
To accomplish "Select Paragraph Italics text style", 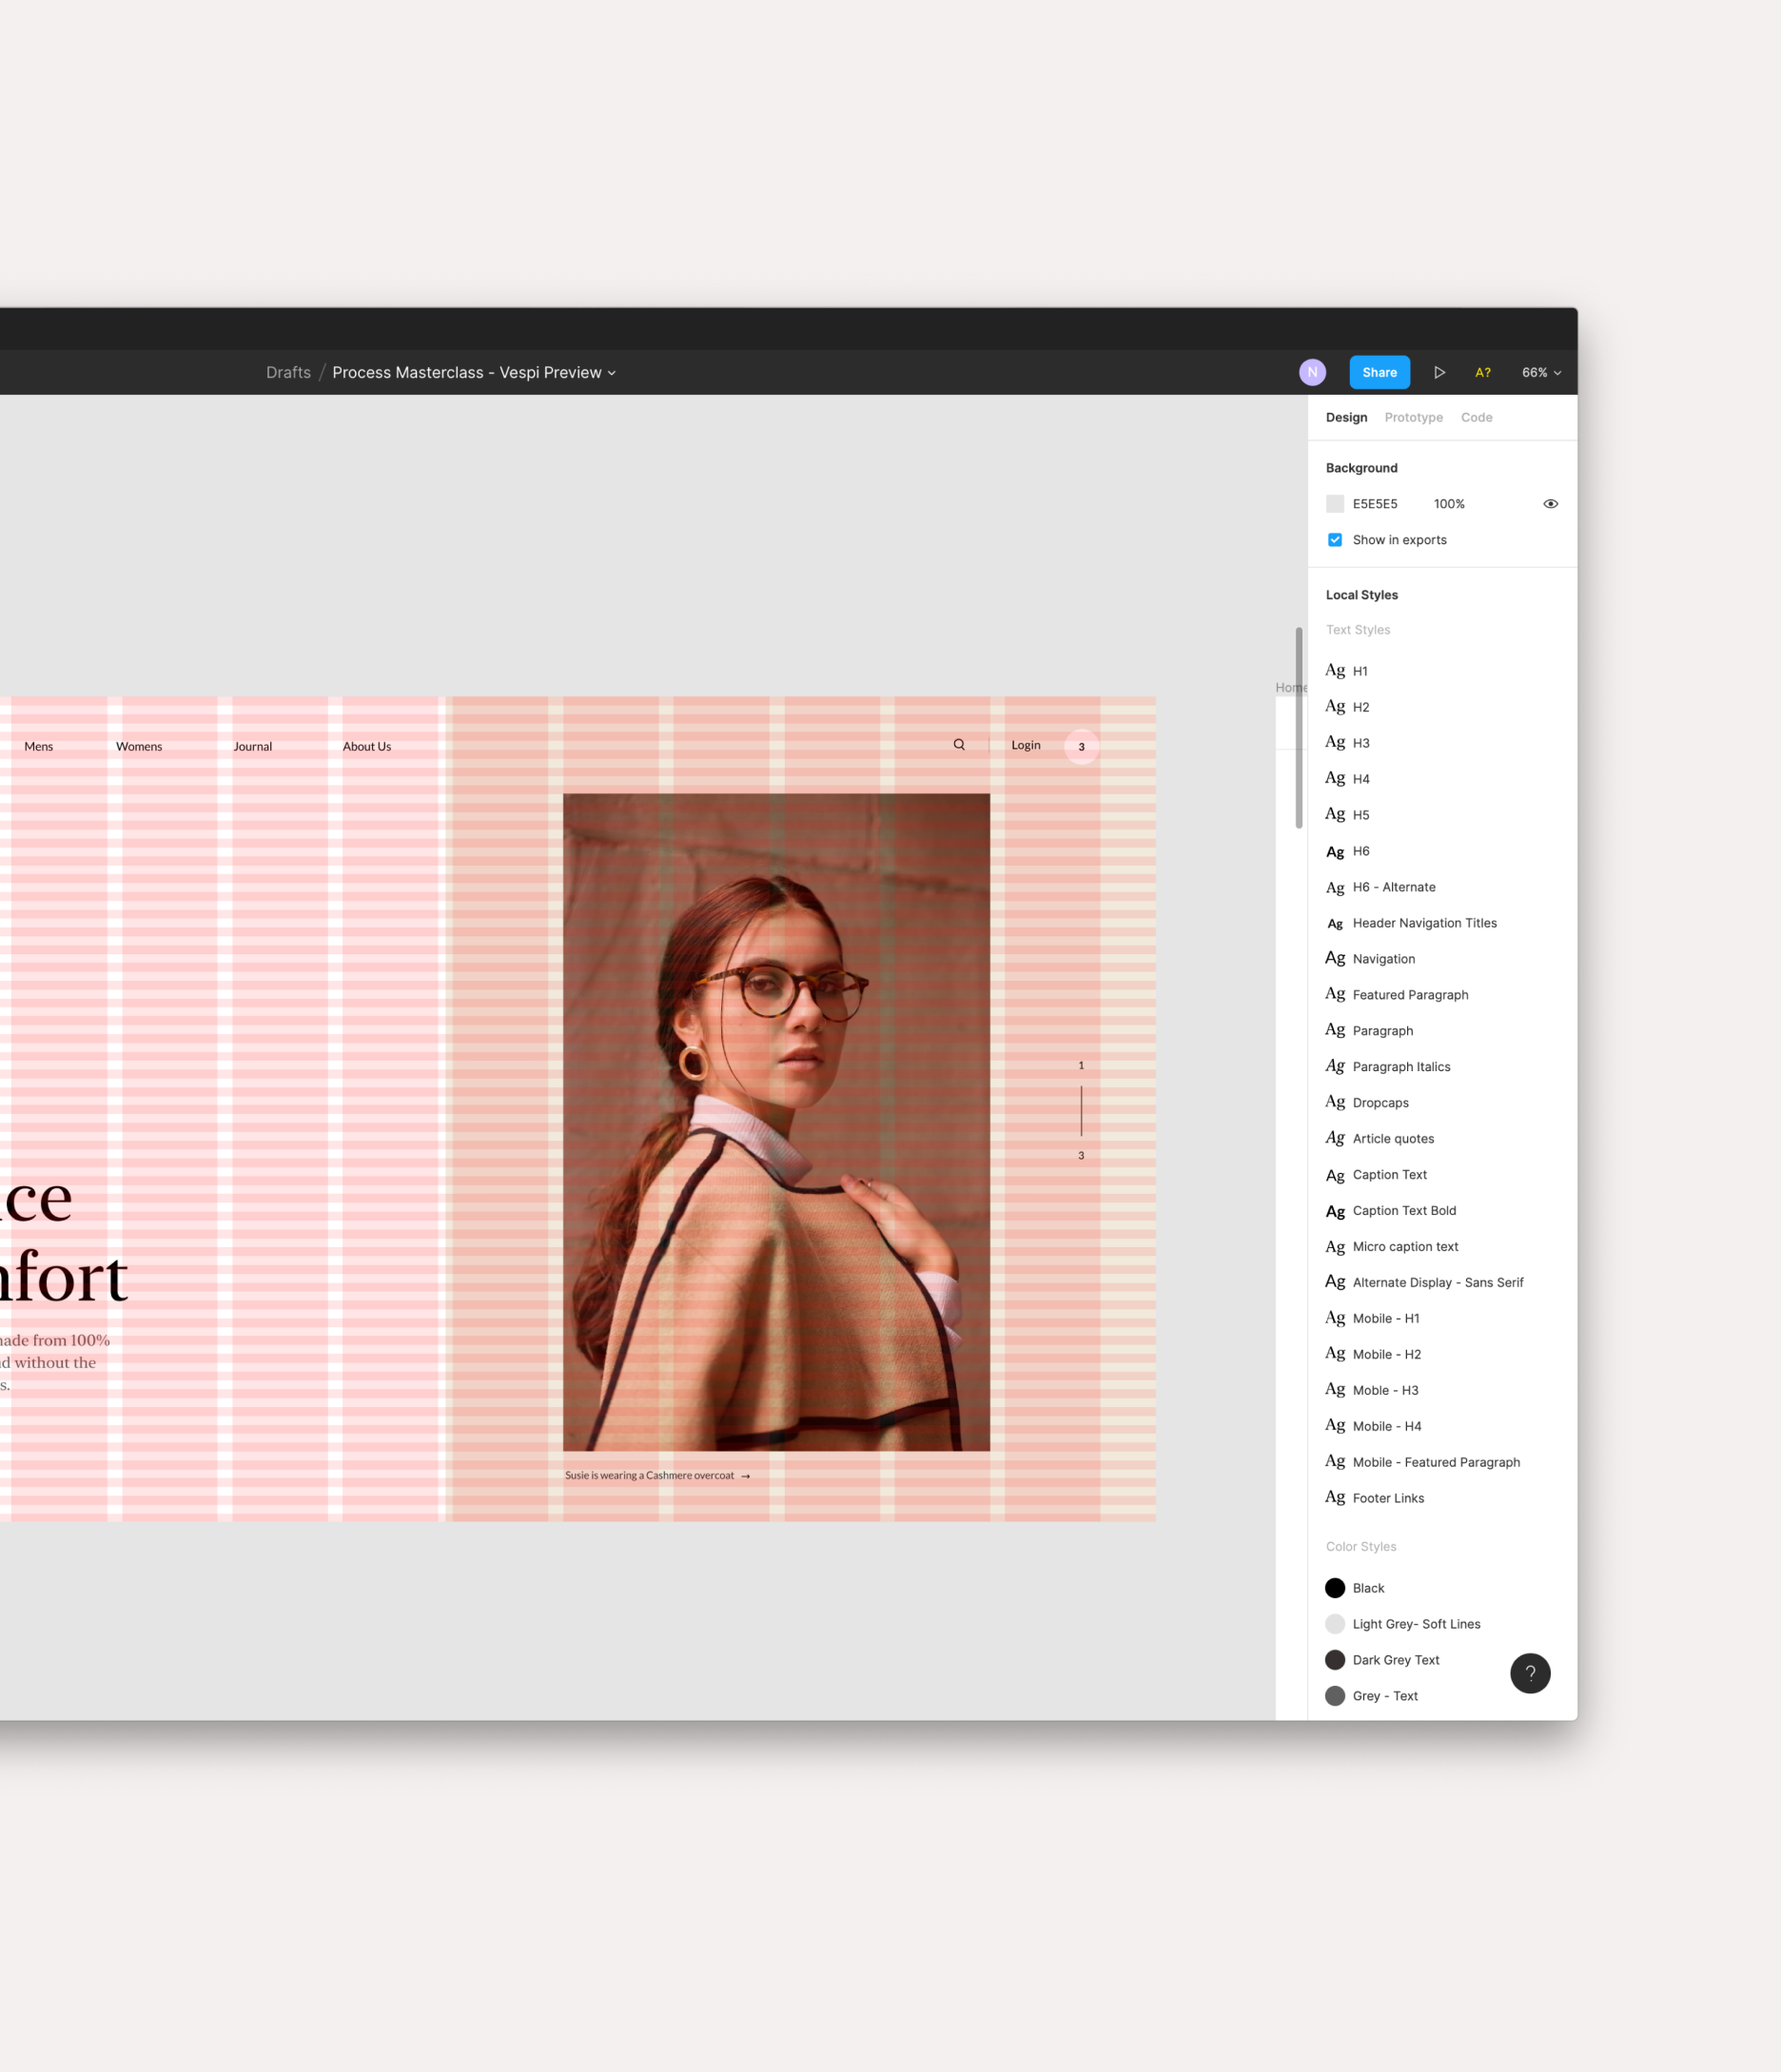I will [x=1441, y=1067].
